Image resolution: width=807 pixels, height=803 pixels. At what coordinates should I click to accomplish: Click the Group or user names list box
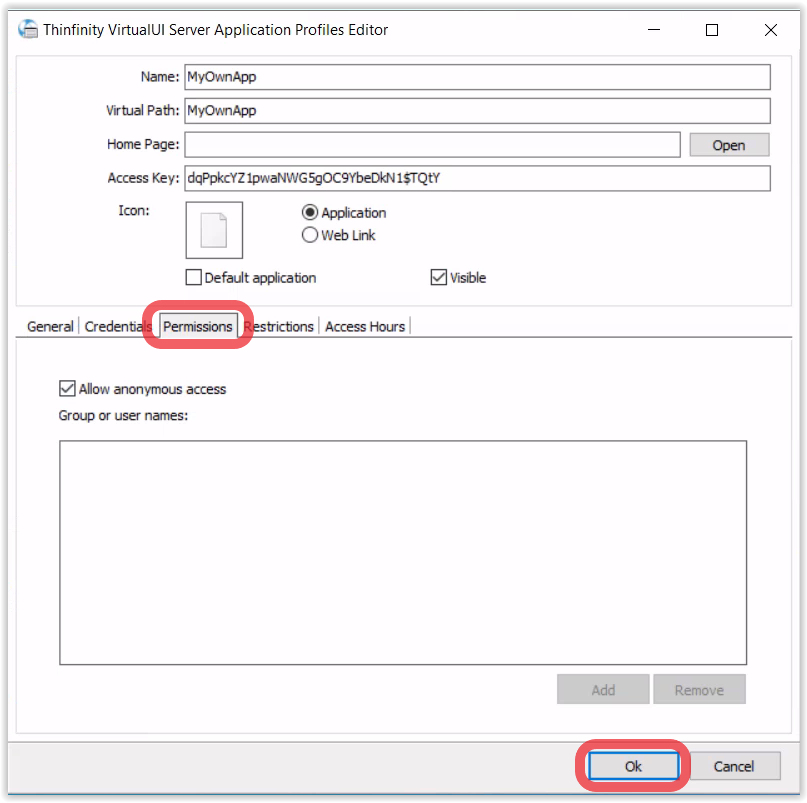[403, 552]
